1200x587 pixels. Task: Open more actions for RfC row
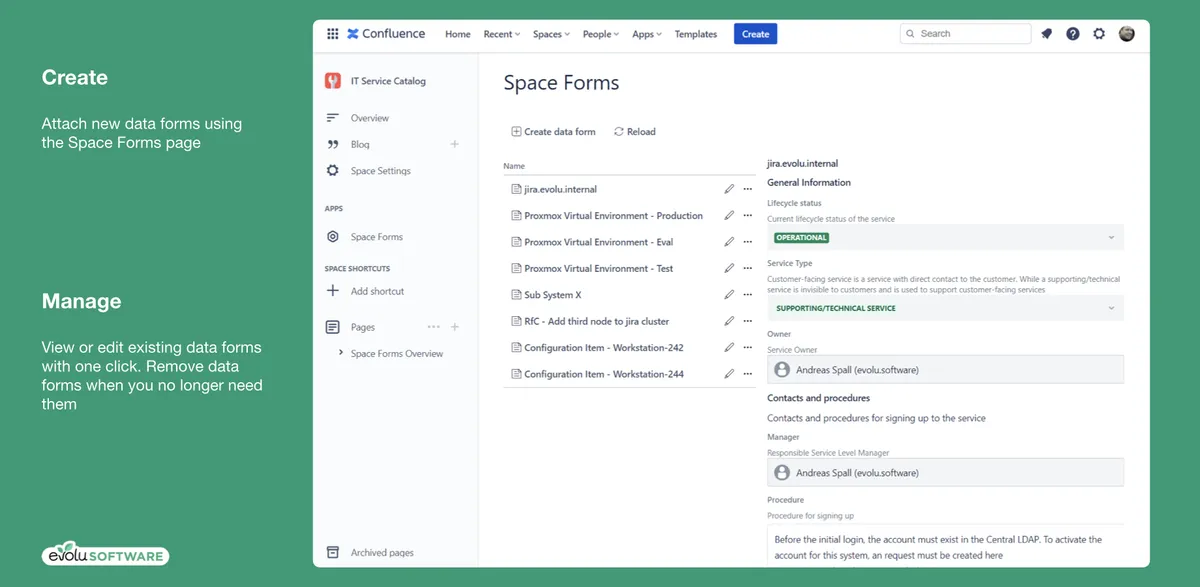tap(747, 322)
